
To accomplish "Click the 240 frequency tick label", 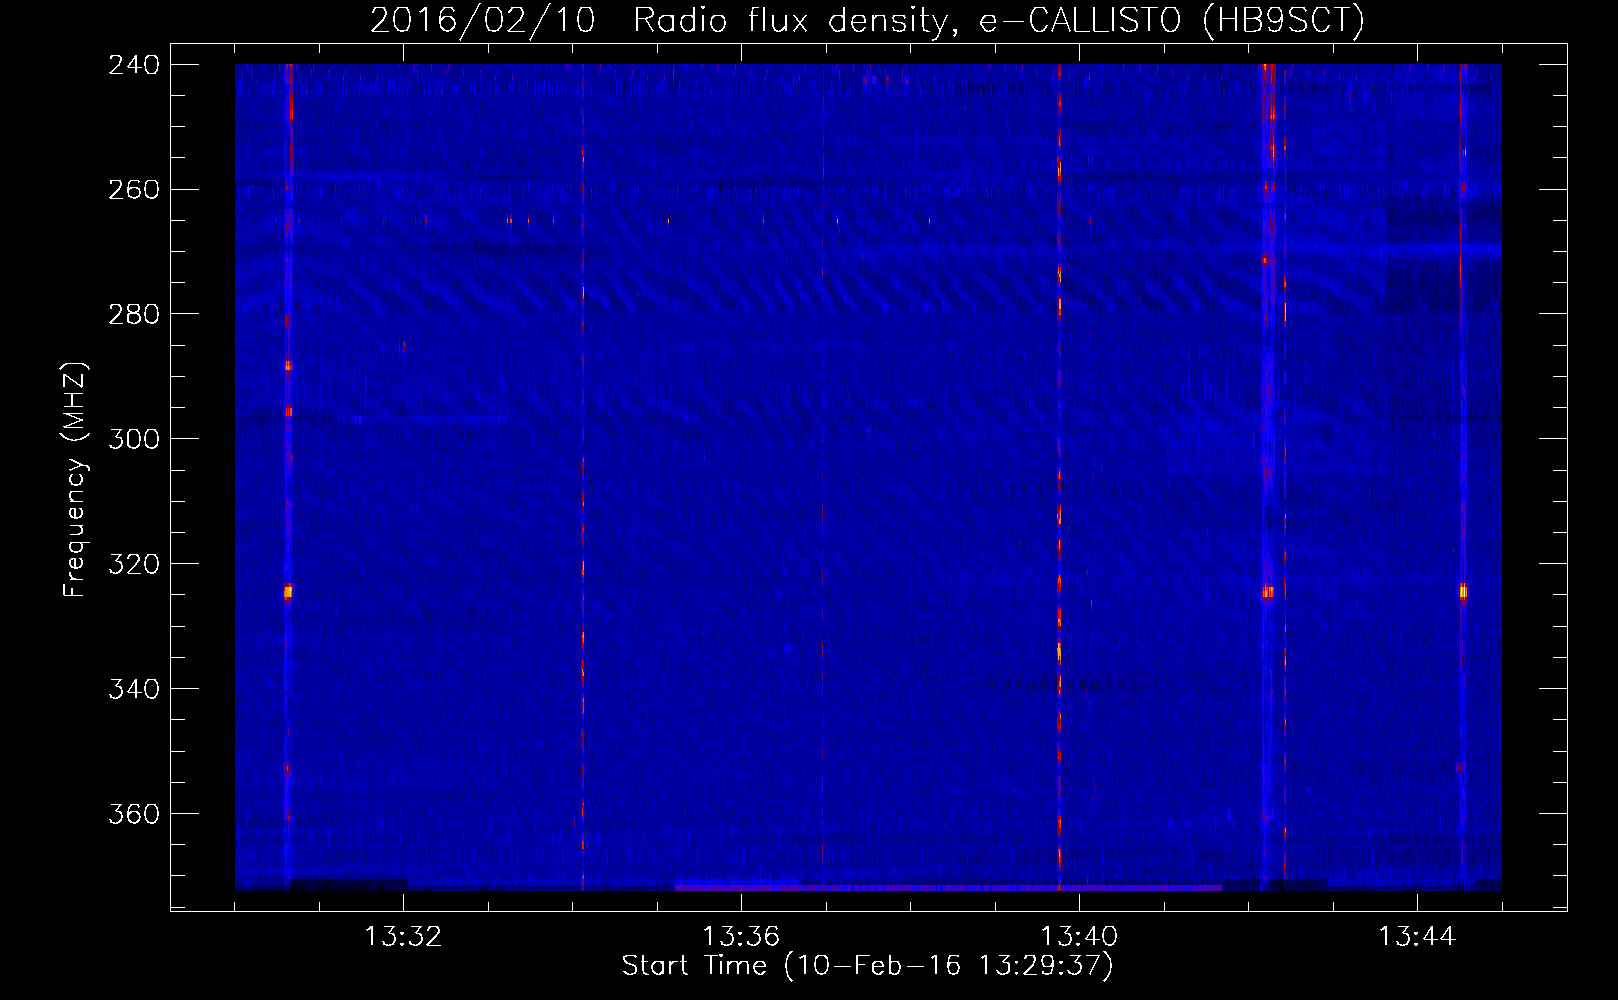I will pos(134,64).
